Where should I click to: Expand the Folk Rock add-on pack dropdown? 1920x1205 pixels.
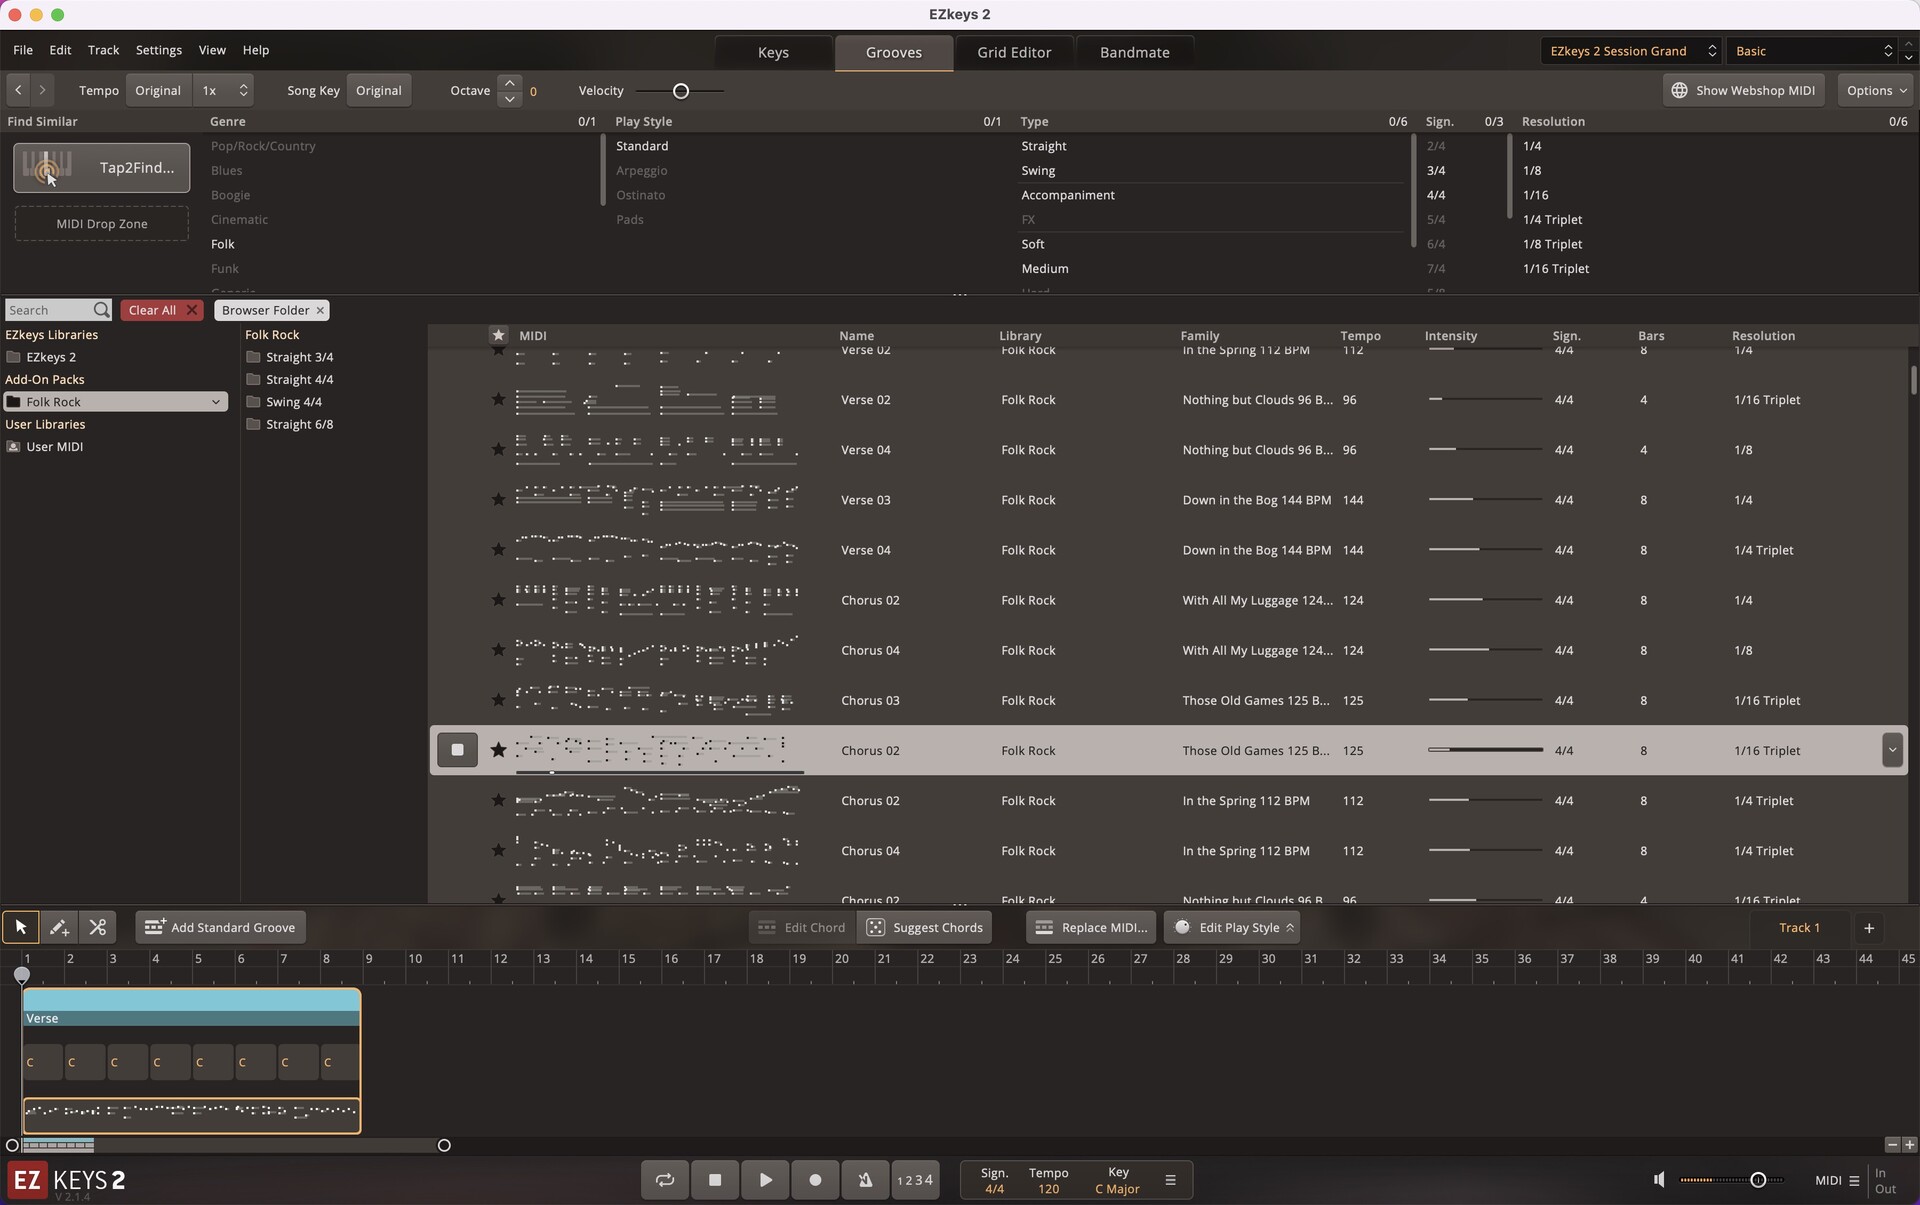click(215, 402)
